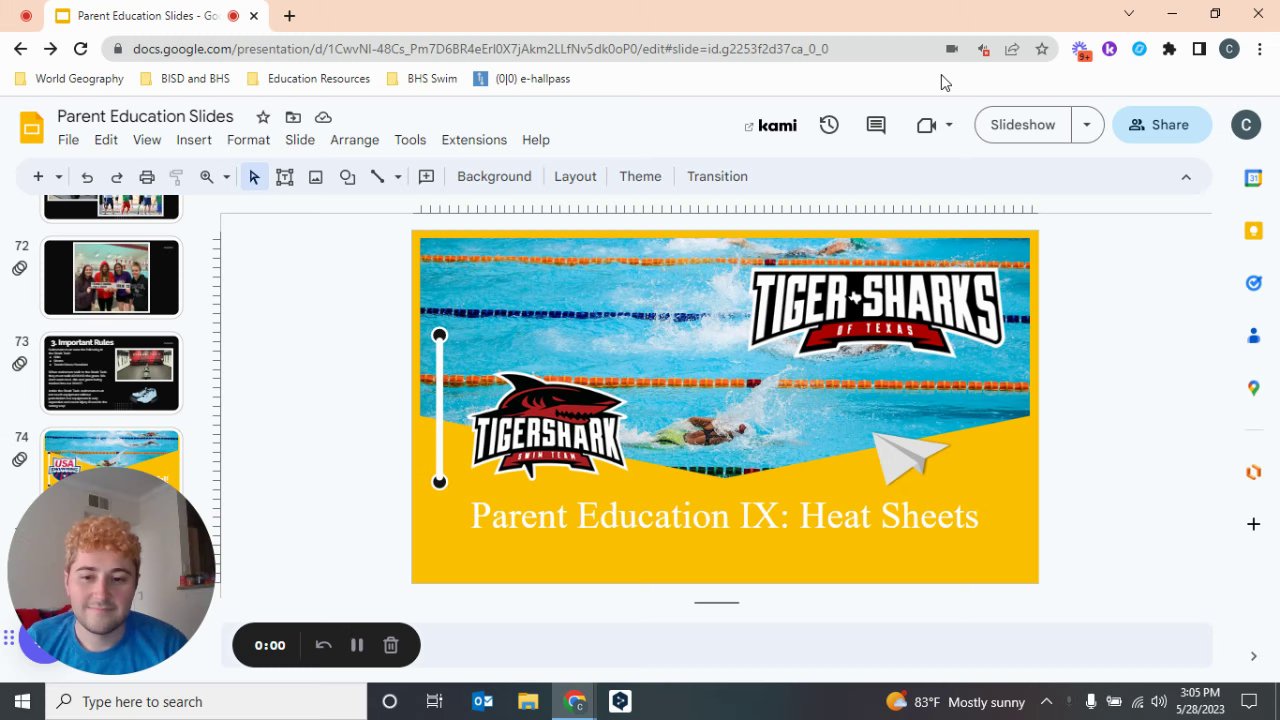Click the Insert shape icon
Image resolution: width=1280 pixels, height=720 pixels.
(x=347, y=177)
